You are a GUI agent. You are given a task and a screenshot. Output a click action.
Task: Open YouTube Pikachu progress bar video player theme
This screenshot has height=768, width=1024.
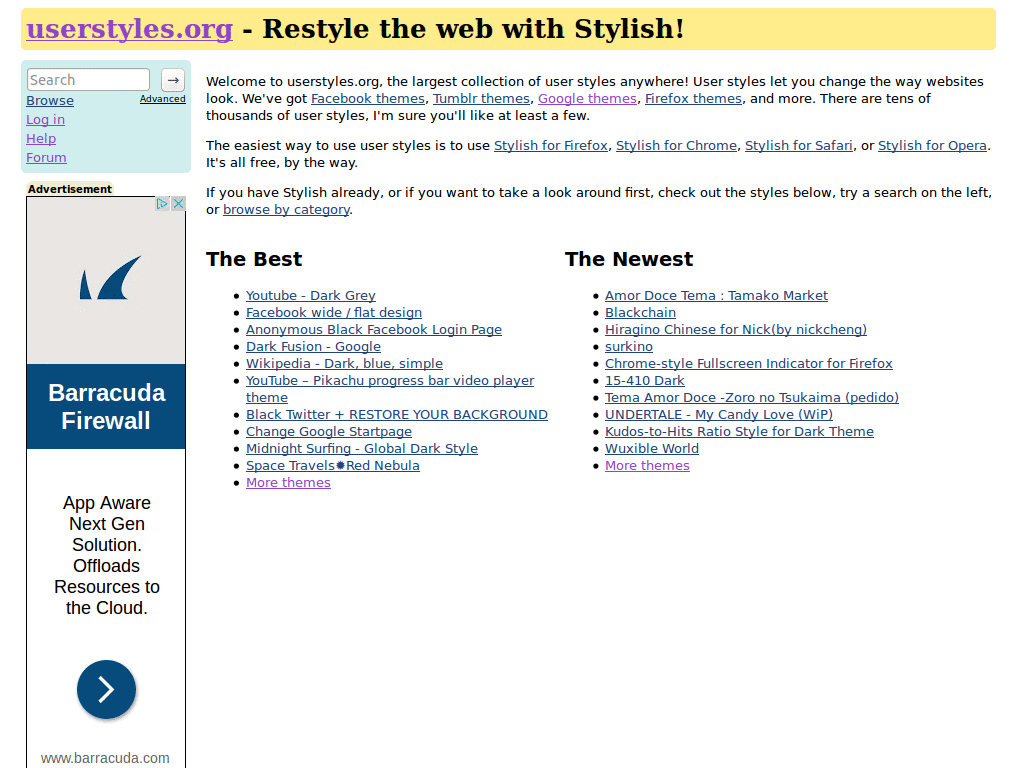coord(390,381)
